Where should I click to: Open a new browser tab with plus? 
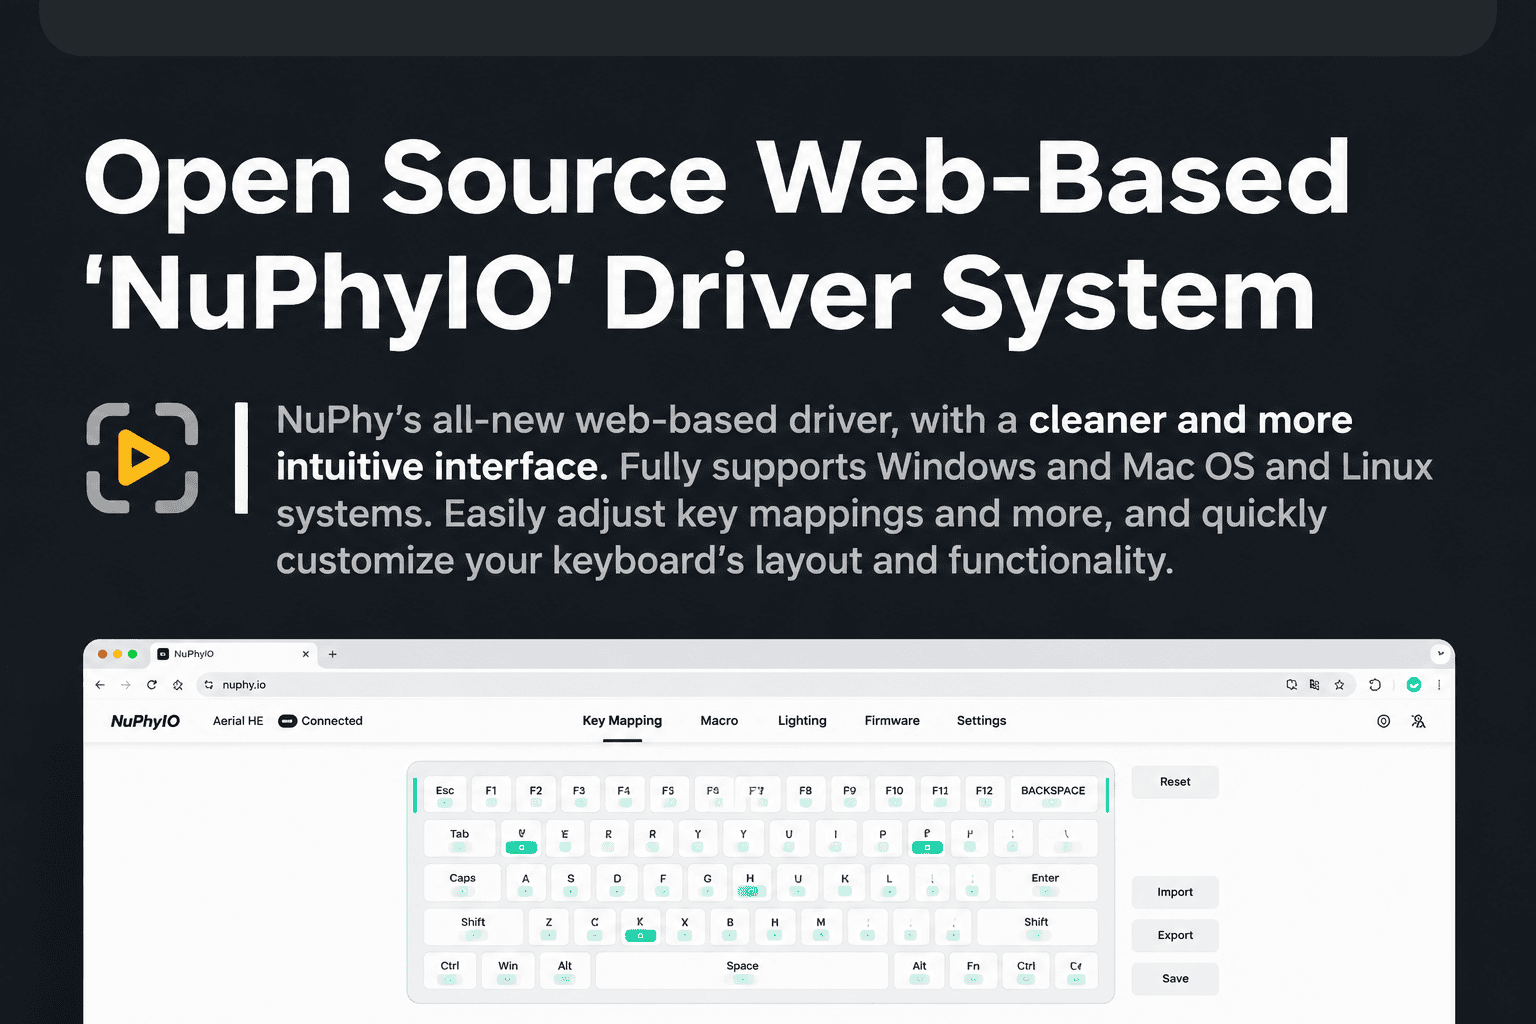click(333, 654)
